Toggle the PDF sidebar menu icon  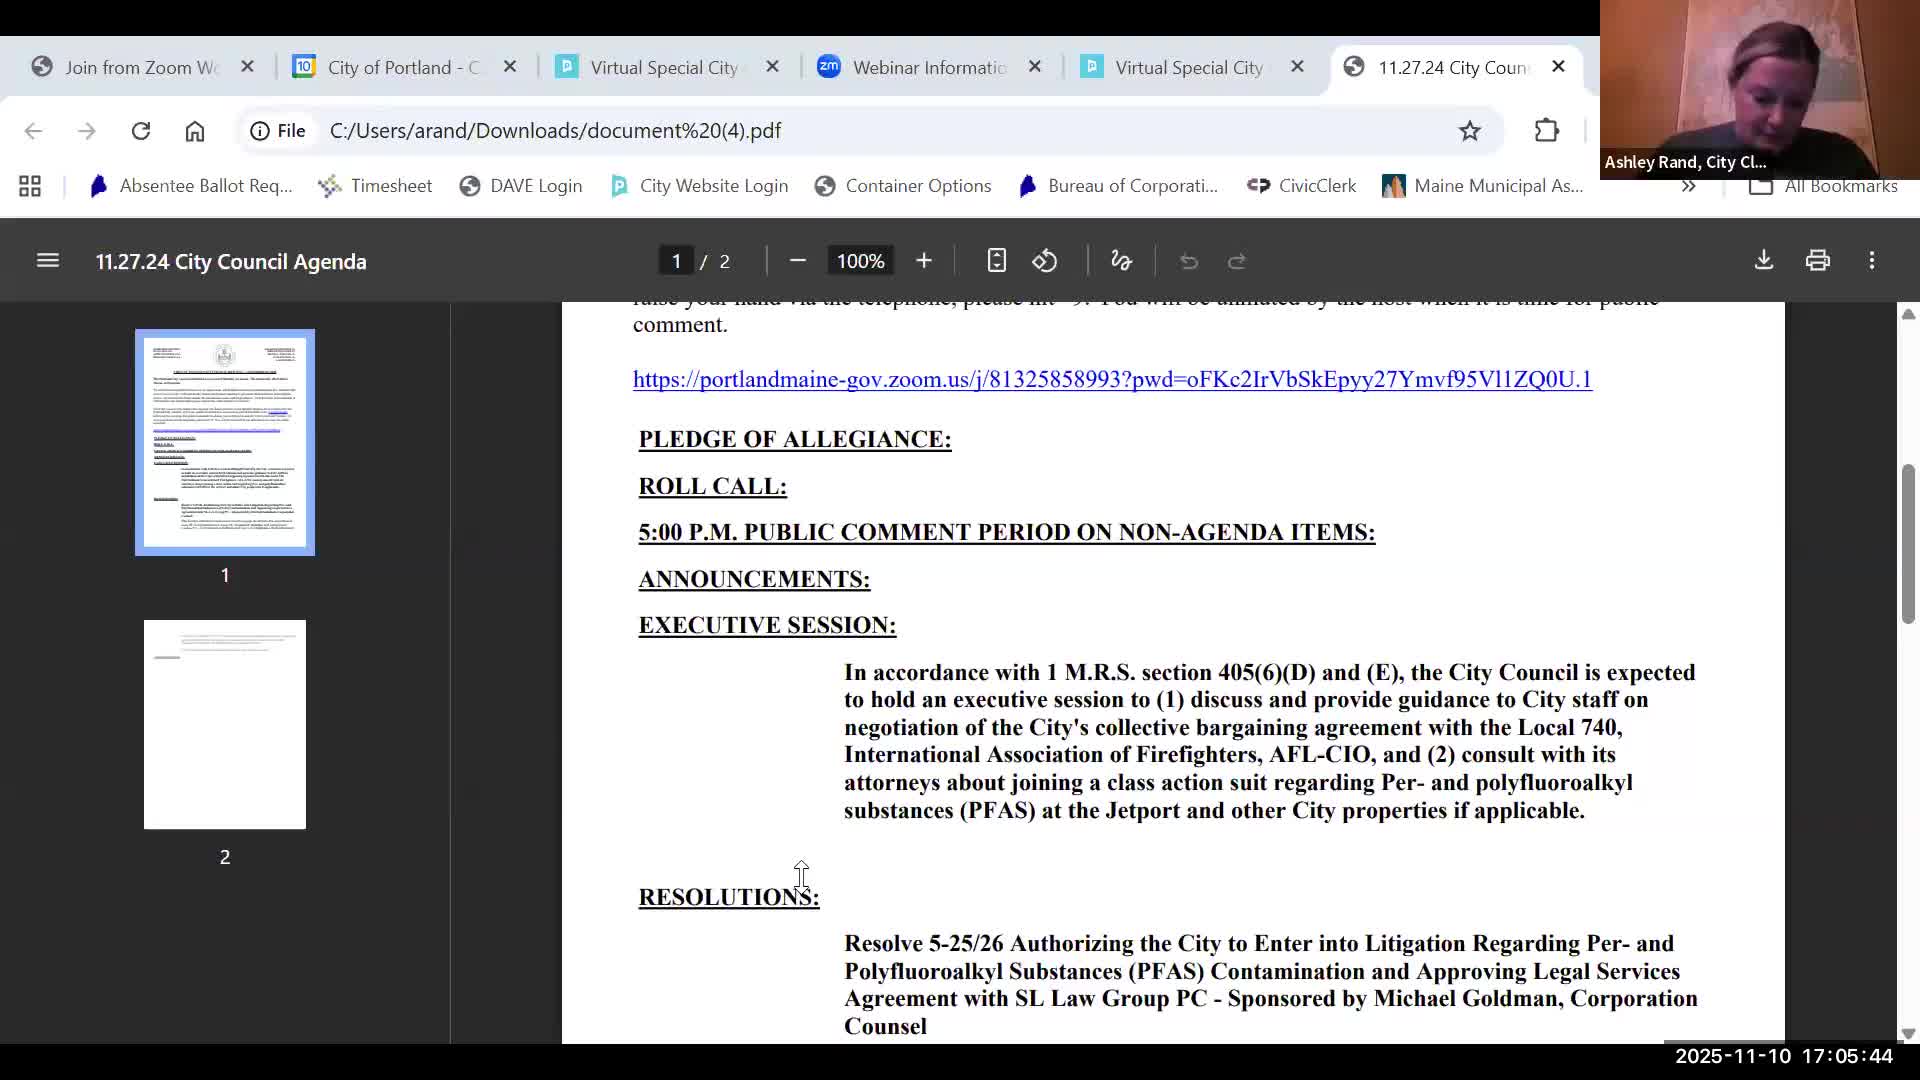(47, 261)
